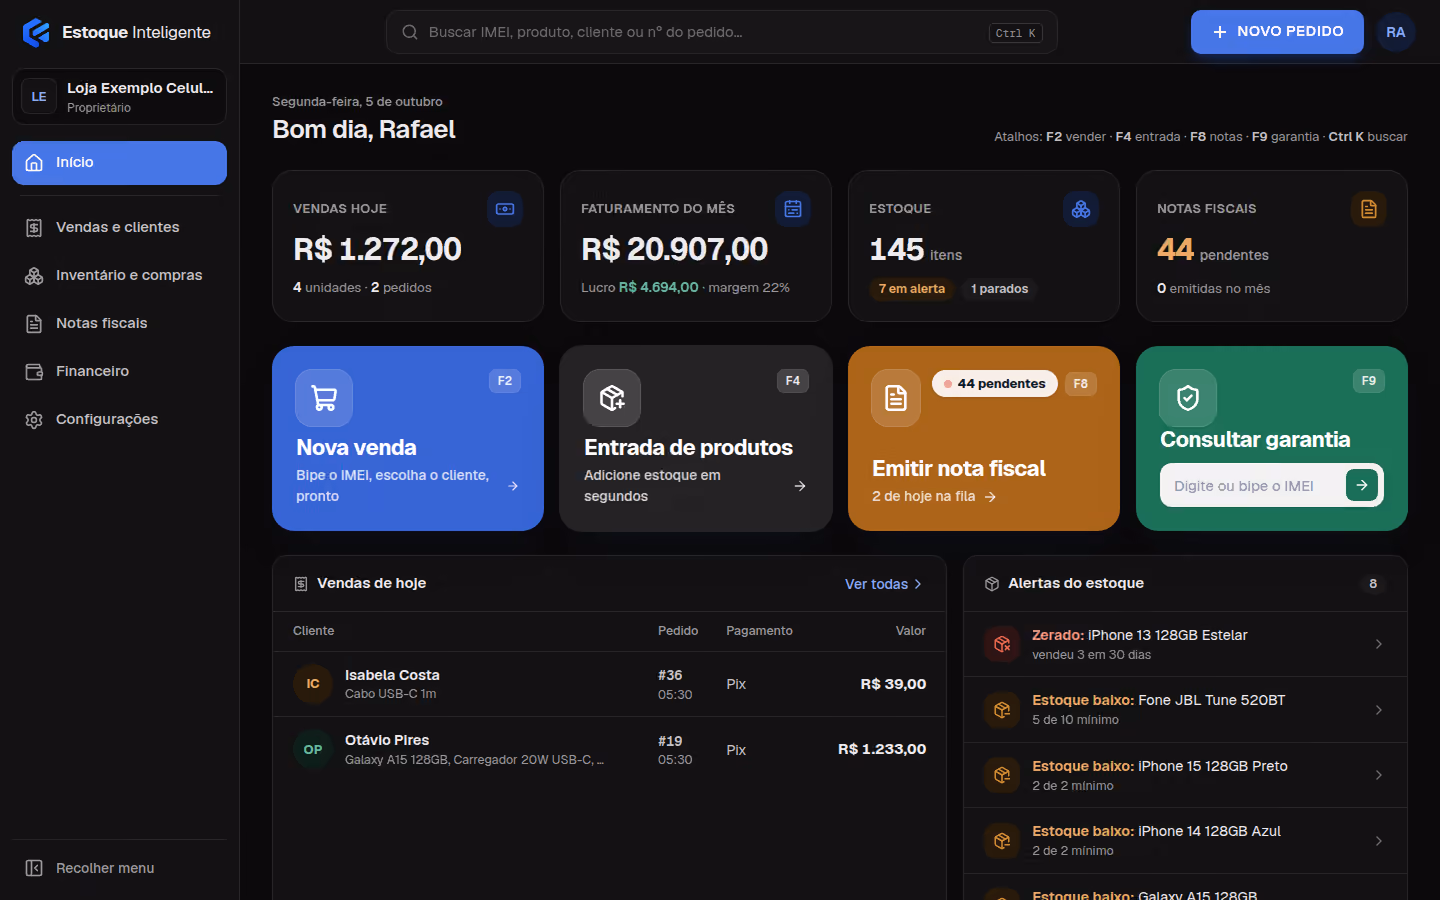
Task: Click the zeroed-stock icon for iPhone 13 alert
Action: tap(1002, 644)
